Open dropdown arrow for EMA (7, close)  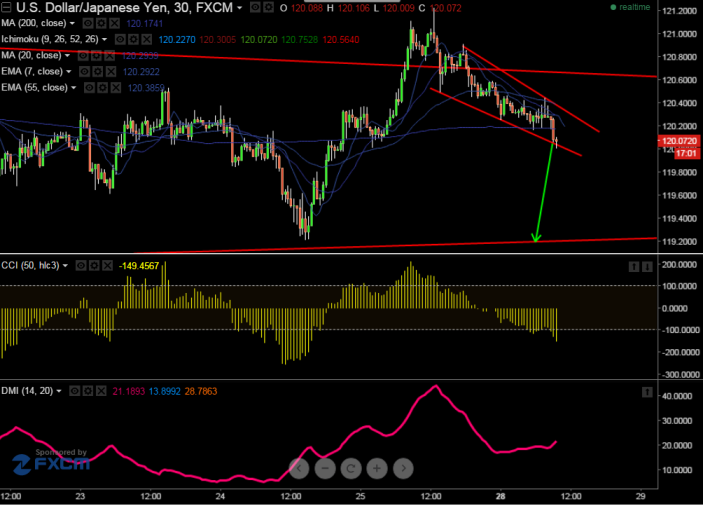click(x=69, y=72)
